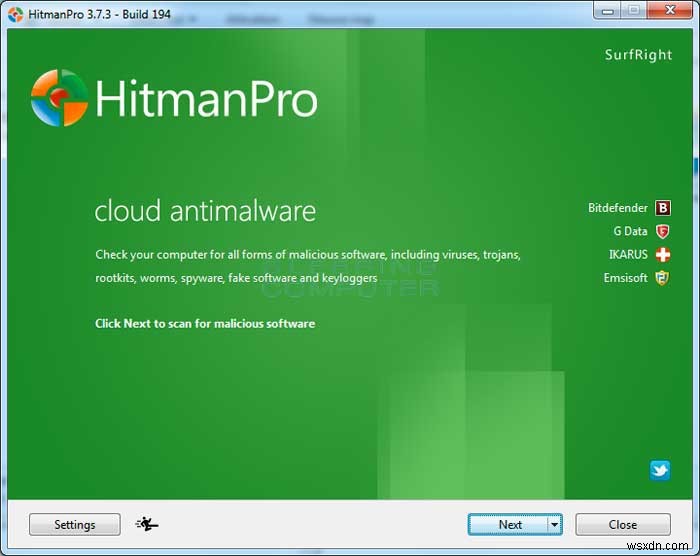700x556 pixels.
Task: Open the Settings button
Action: [75, 524]
